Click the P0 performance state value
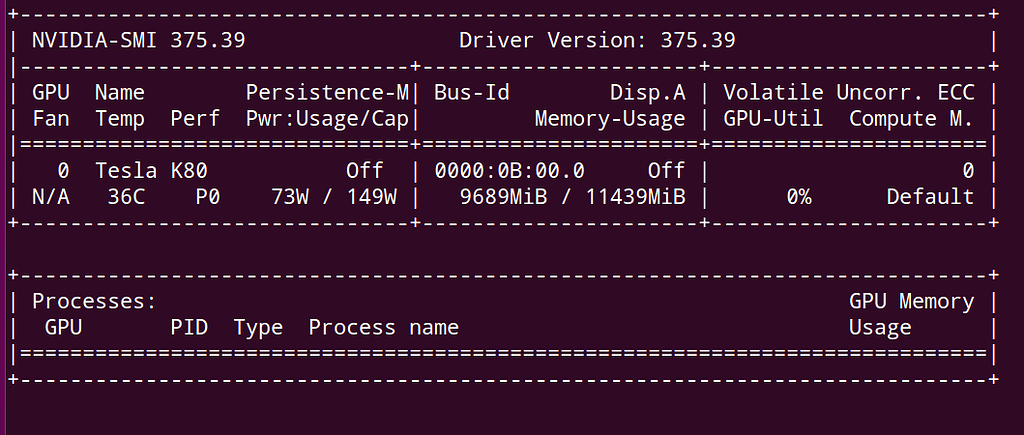1024x435 pixels. click(207, 197)
